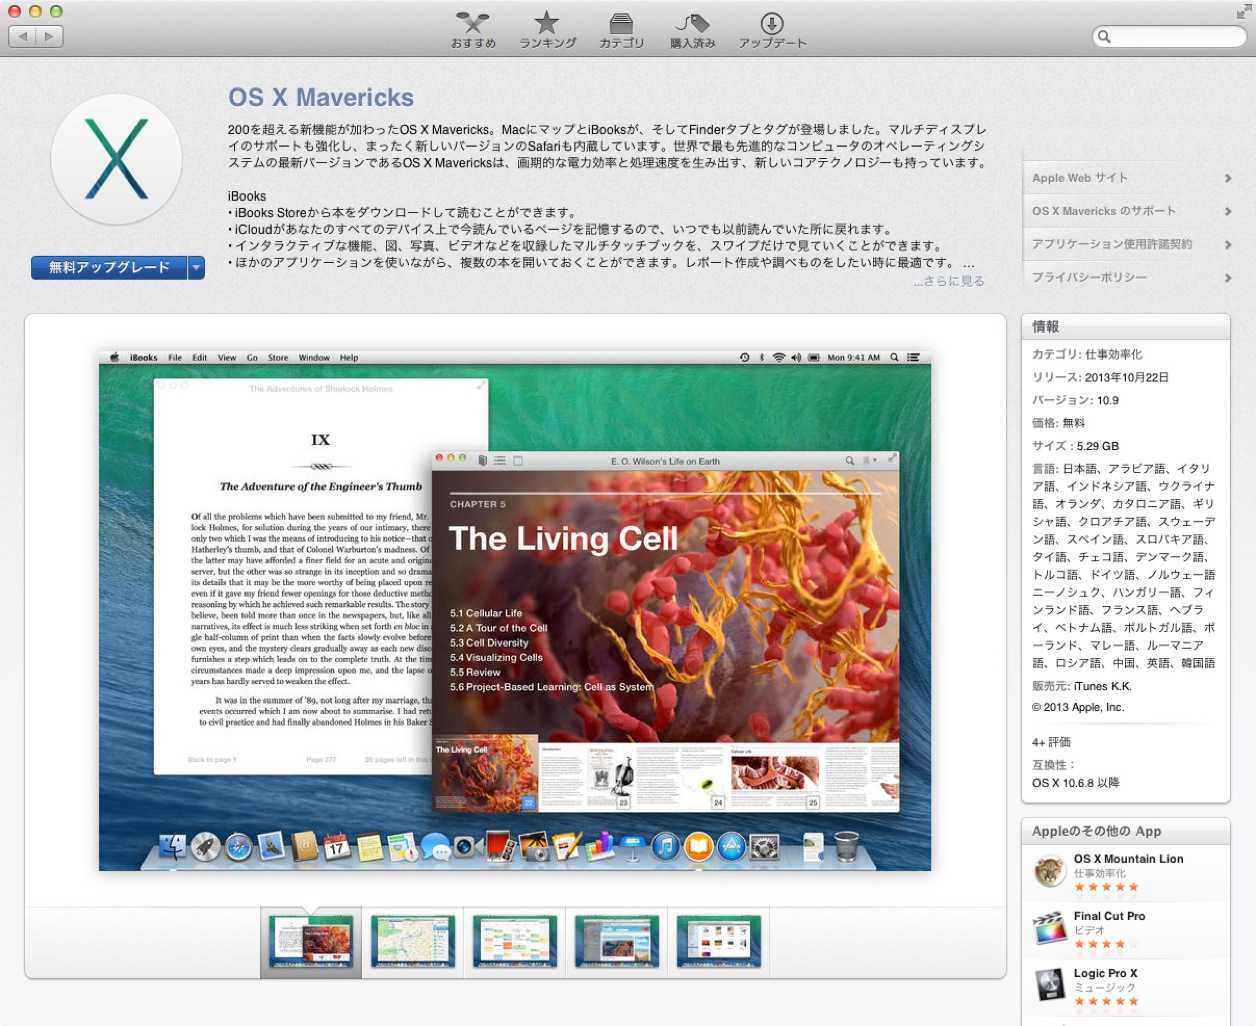The width and height of the screenshot is (1256, 1026).
Task: Open Logic Pro X title link
Action: pos(1105,973)
